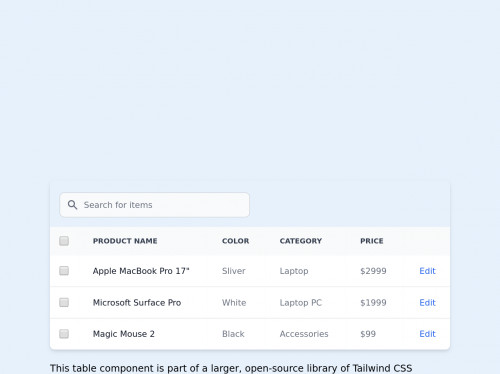Click the $2999 price cell
This screenshot has width=500, height=374.
373,271
